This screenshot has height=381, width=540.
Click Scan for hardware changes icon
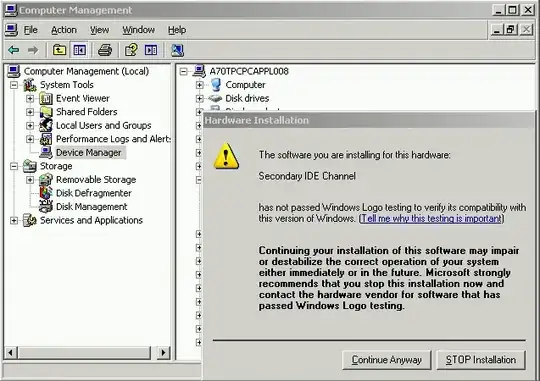[177, 50]
